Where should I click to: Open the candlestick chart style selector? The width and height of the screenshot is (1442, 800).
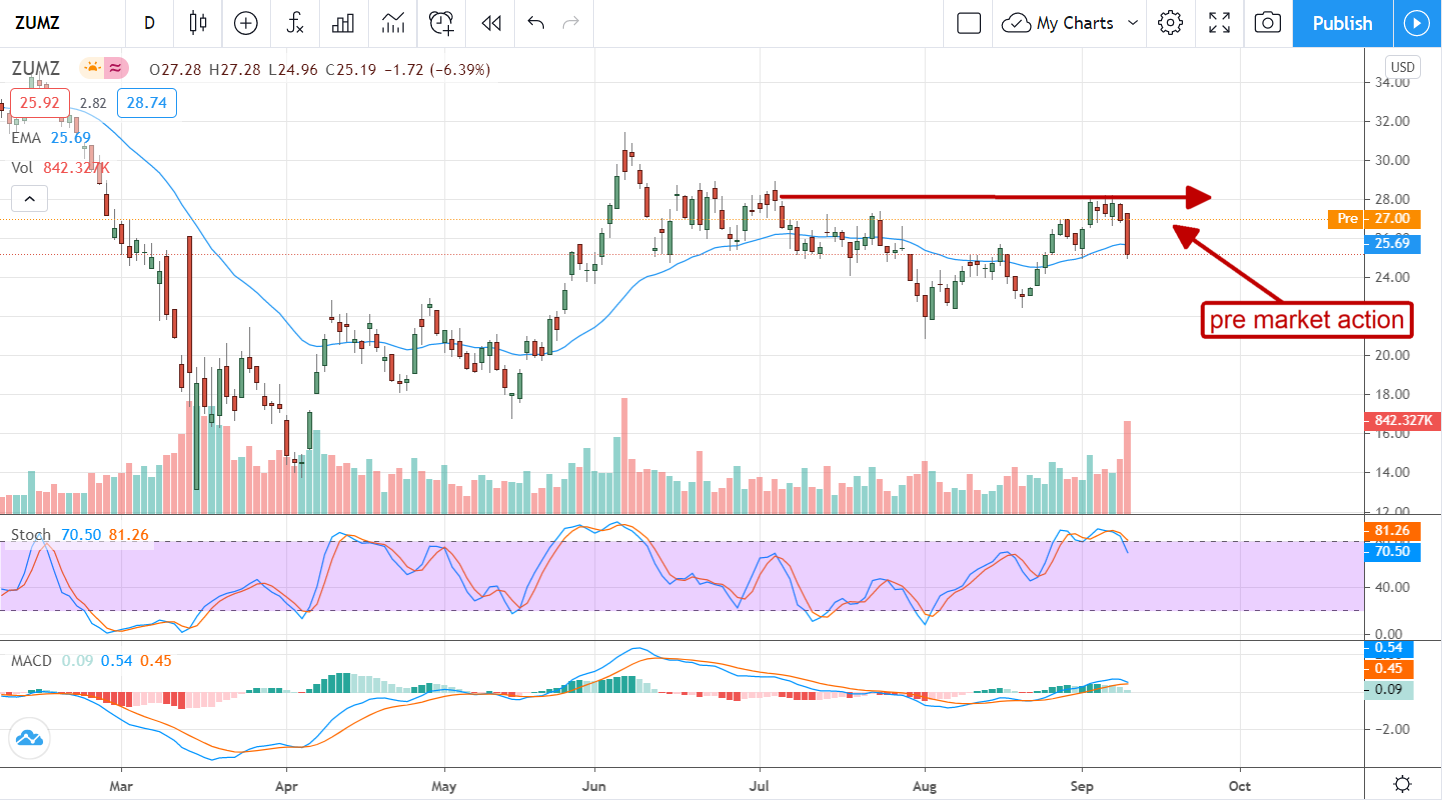tap(196, 23)
